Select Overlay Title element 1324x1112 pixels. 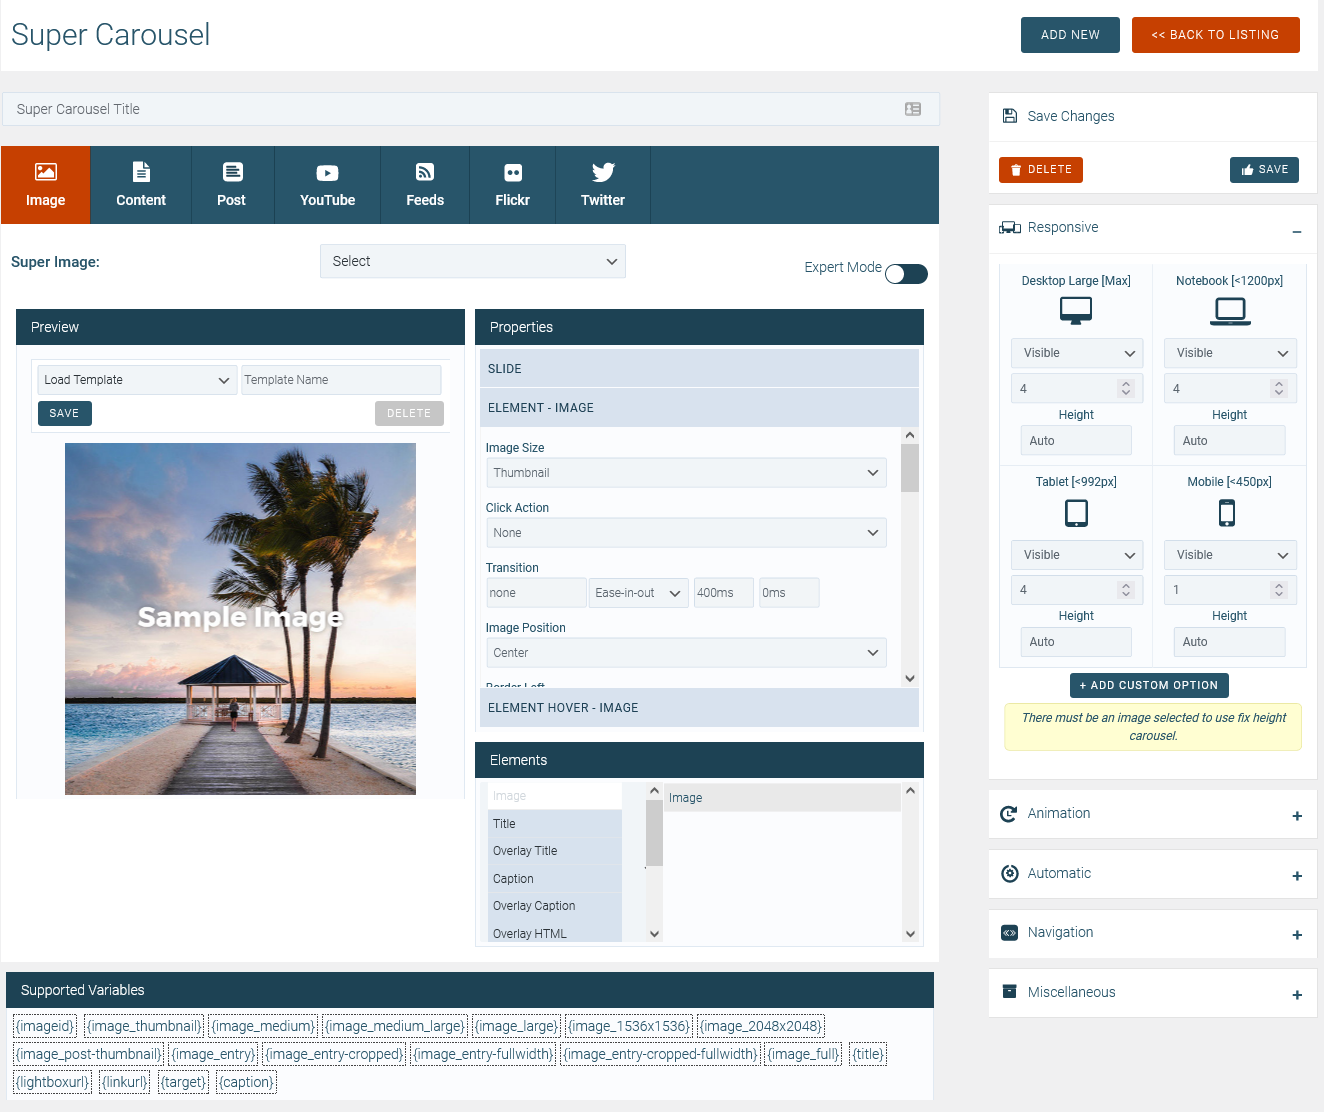(x=555, y=851)
